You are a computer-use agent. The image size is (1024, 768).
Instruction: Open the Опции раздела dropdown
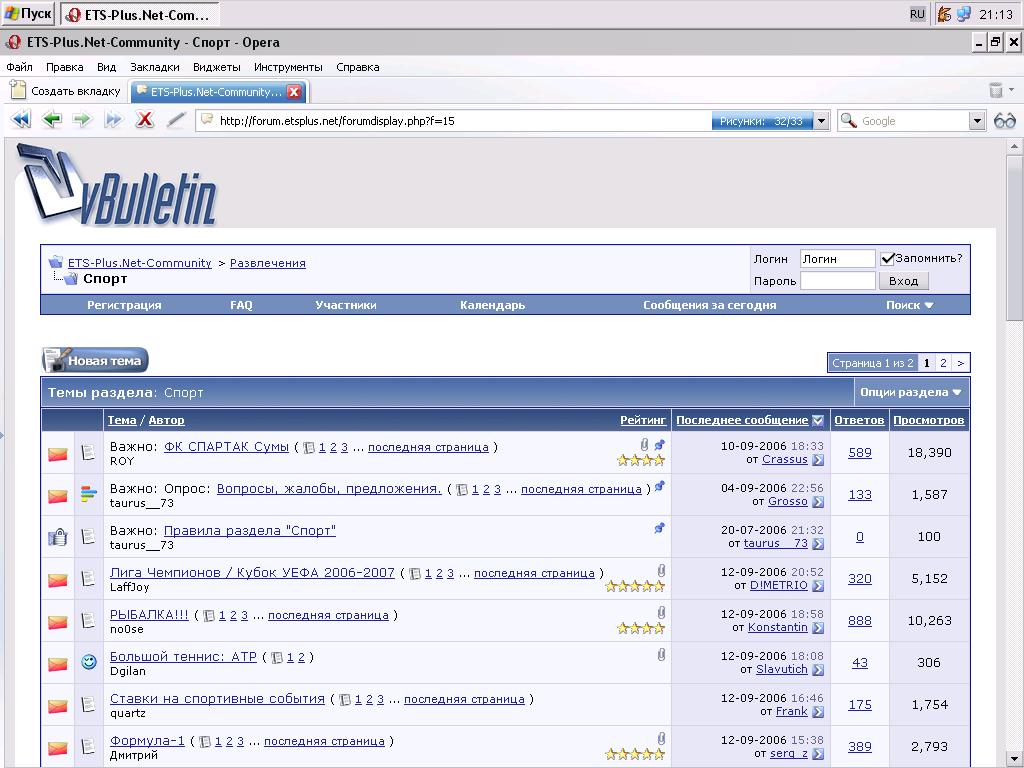click(x=911, y=392)
